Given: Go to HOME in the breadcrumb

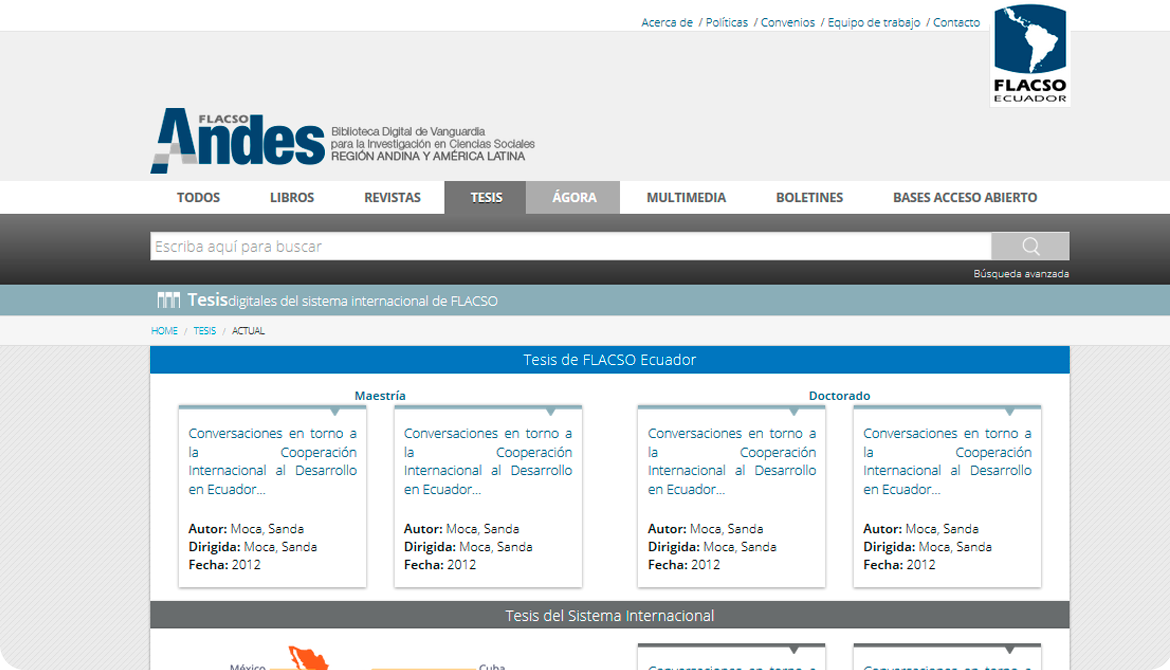Looking at the screenshot, I should (x=164, y=331).
